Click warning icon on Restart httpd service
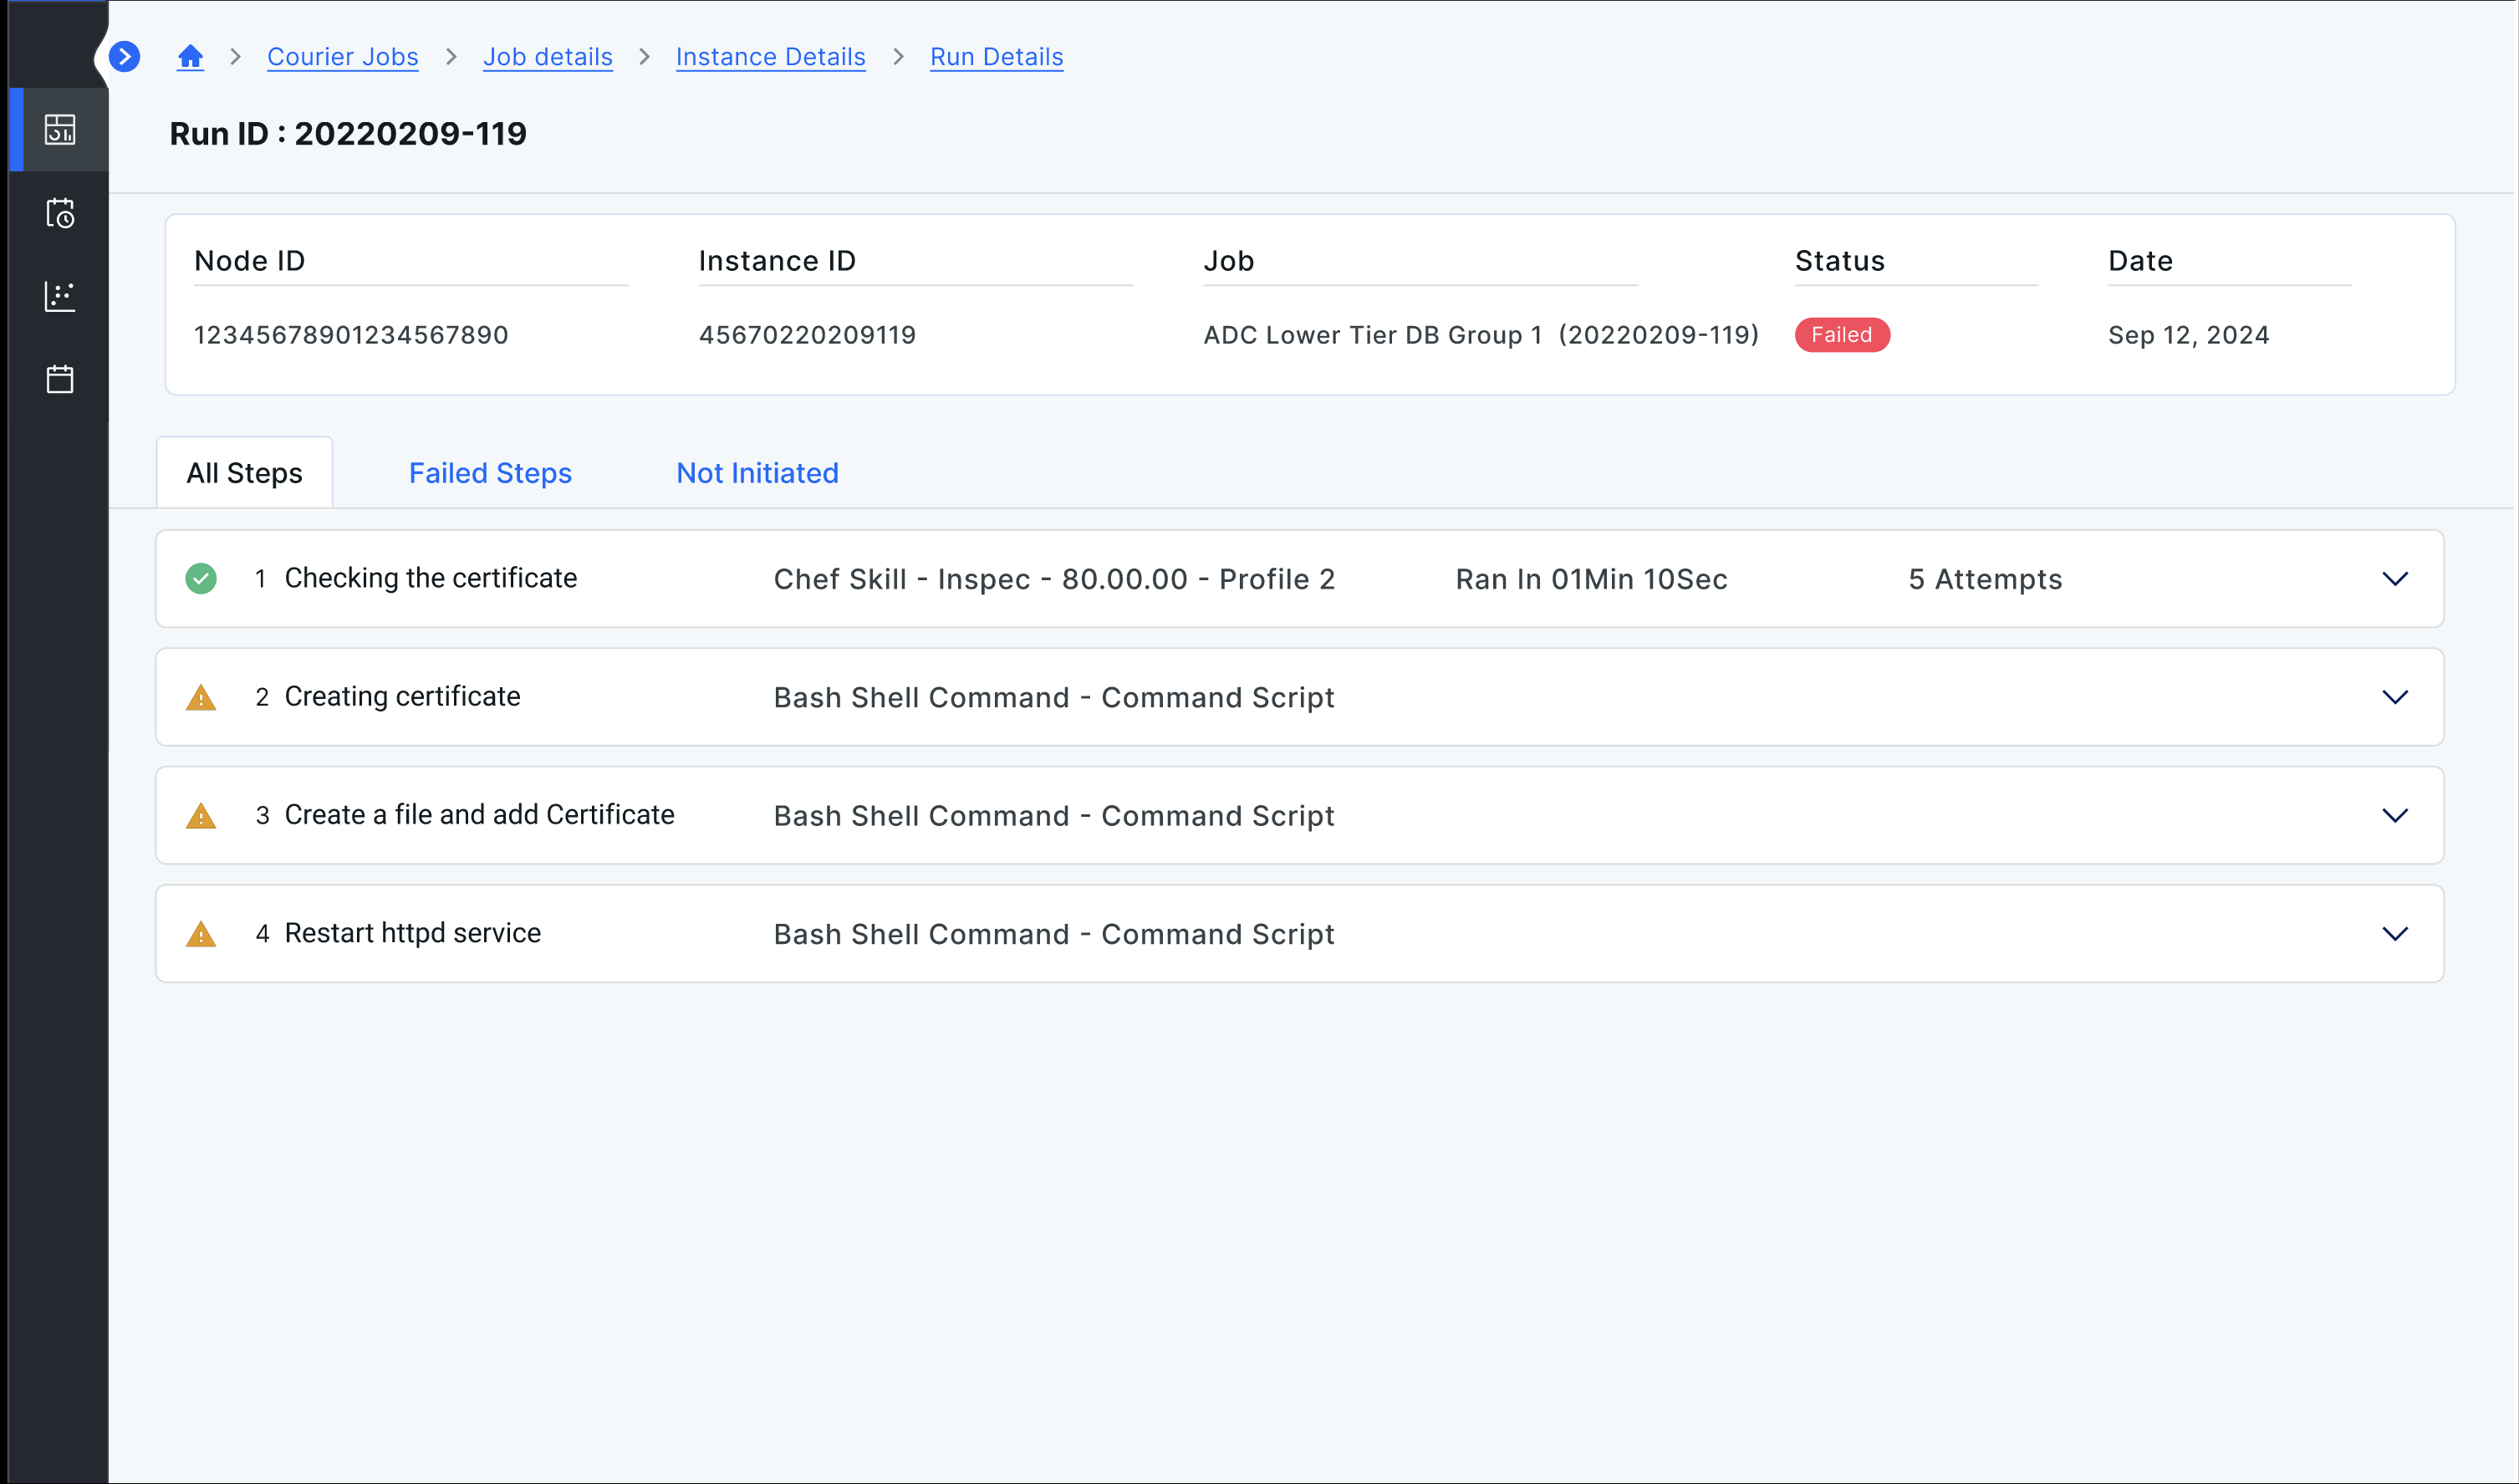The image size is (2519, 1484). pos(201,935)
